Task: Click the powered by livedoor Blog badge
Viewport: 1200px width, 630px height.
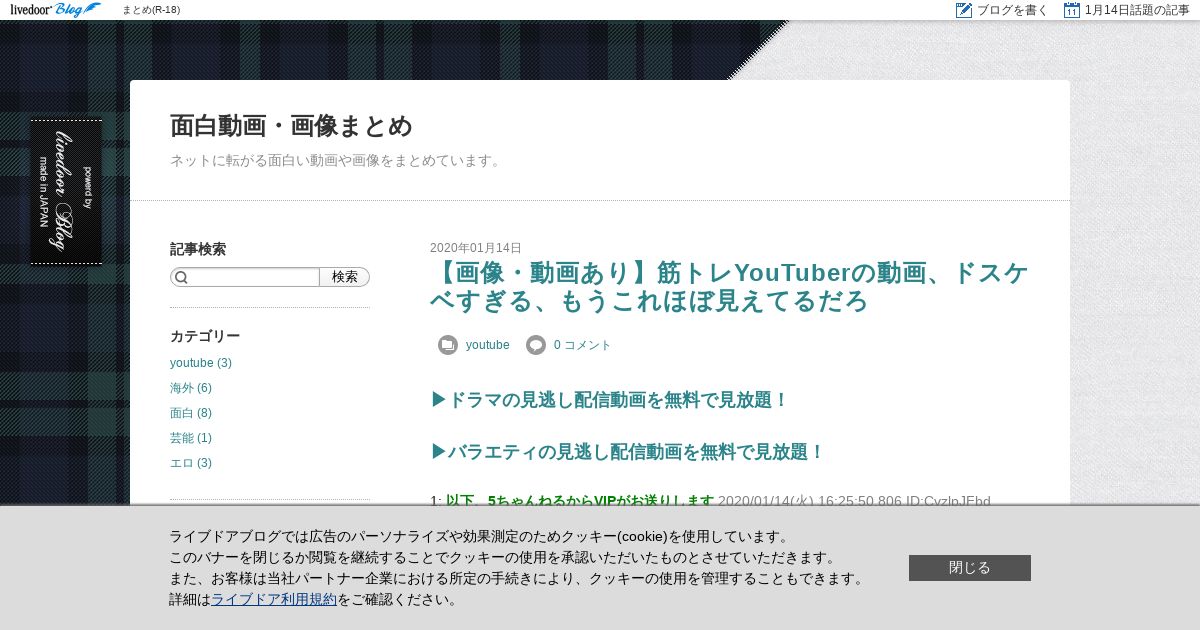Action: click(x=66, y=192)
